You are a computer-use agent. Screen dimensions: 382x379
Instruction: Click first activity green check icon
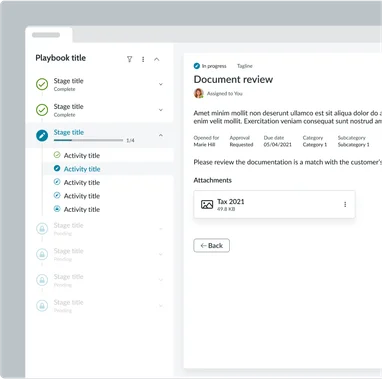57,155
